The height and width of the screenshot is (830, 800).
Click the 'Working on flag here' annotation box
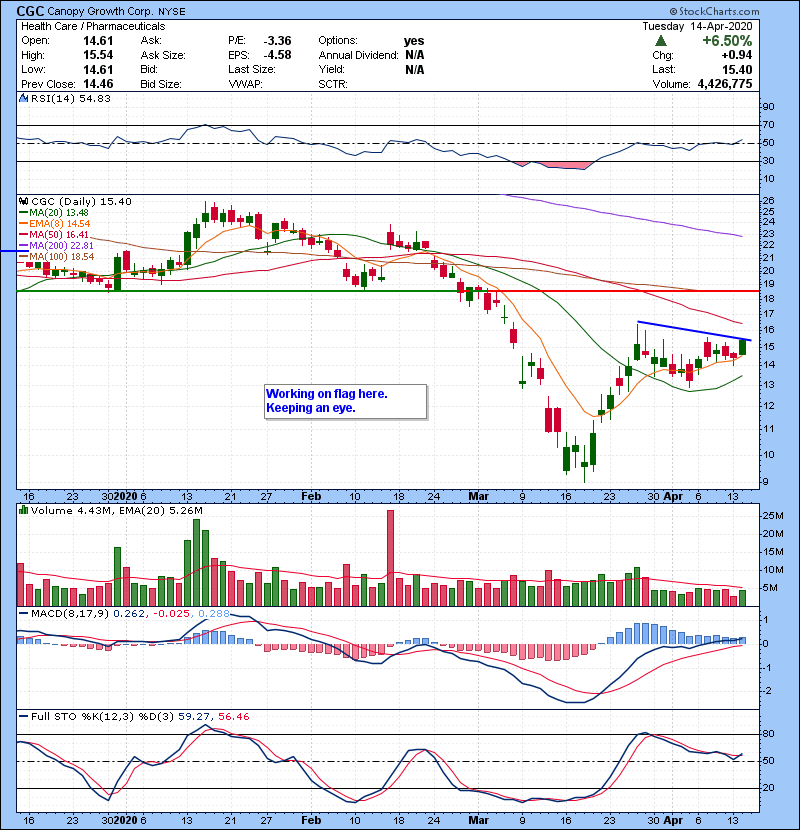345,401
